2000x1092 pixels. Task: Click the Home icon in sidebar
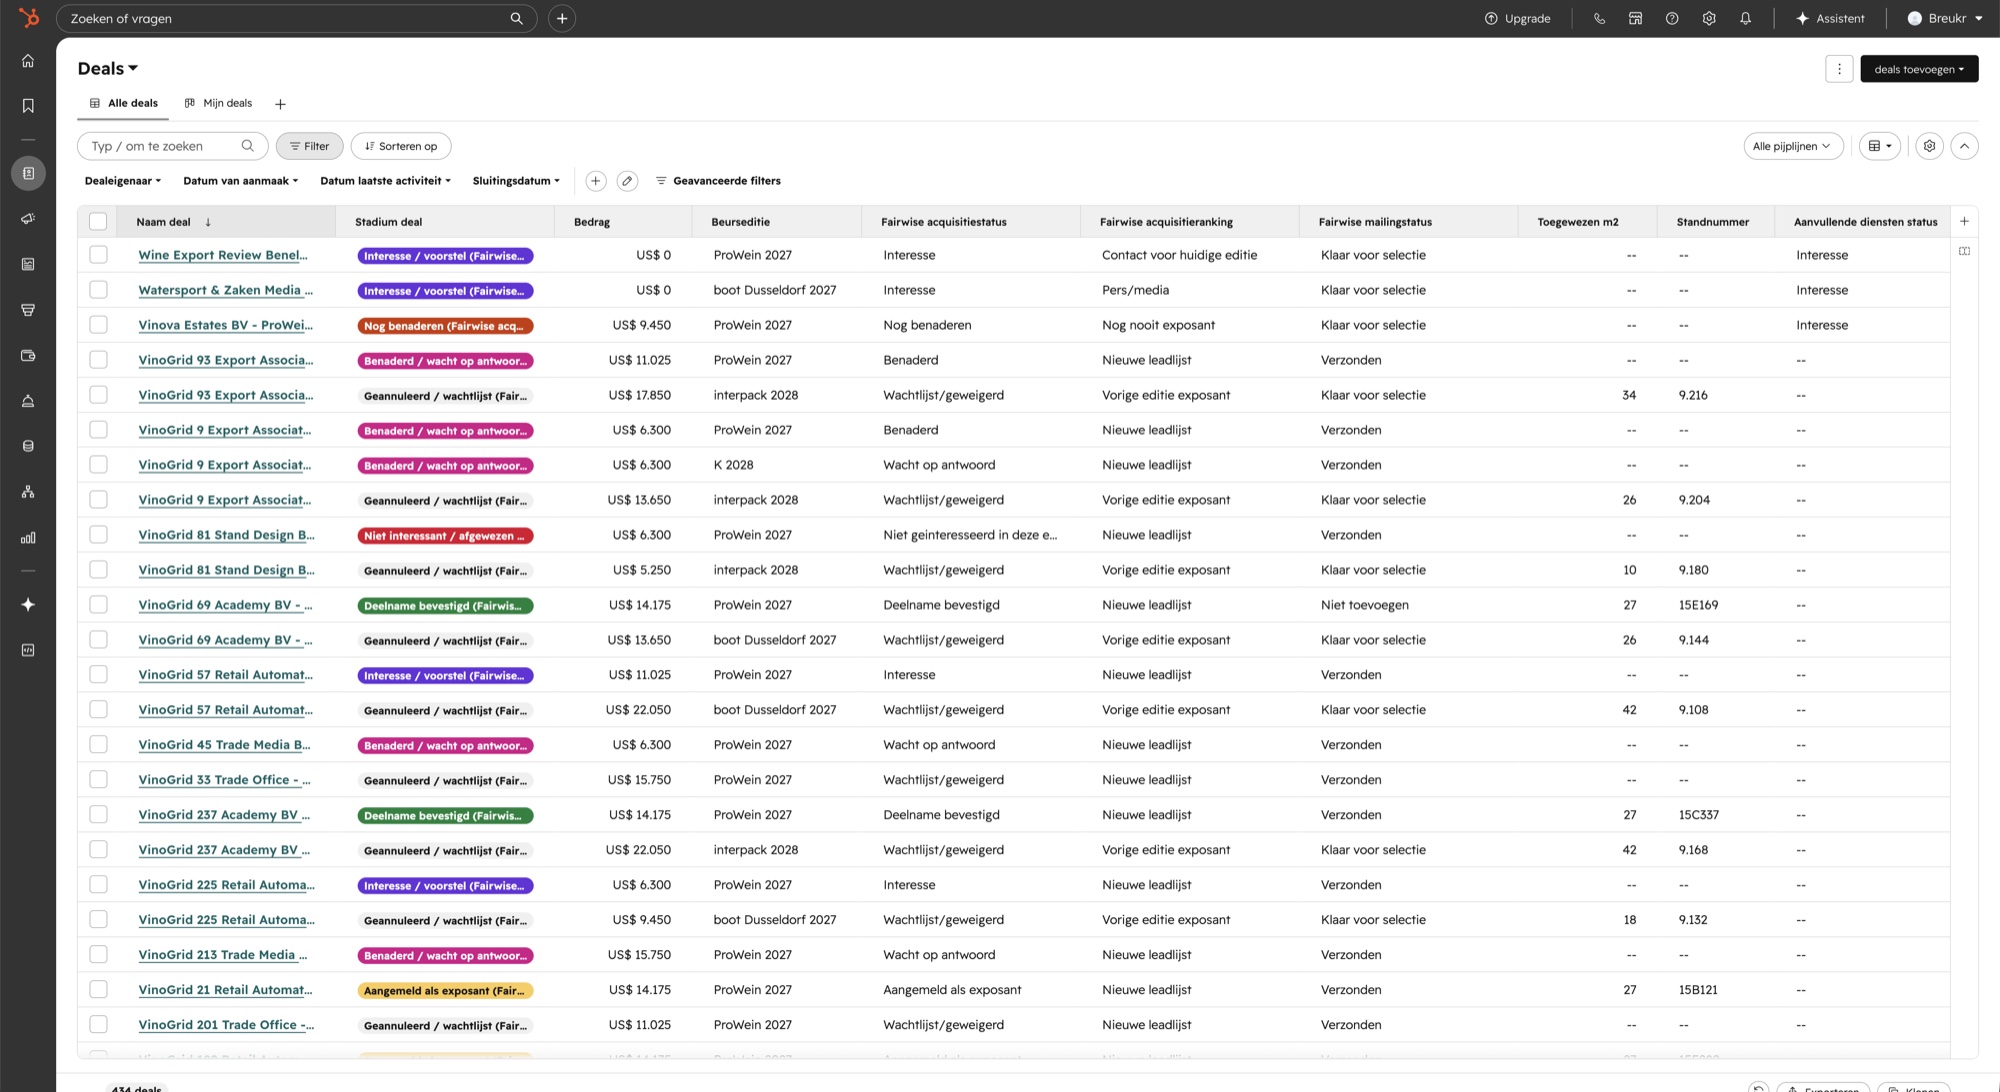[28, 61]
